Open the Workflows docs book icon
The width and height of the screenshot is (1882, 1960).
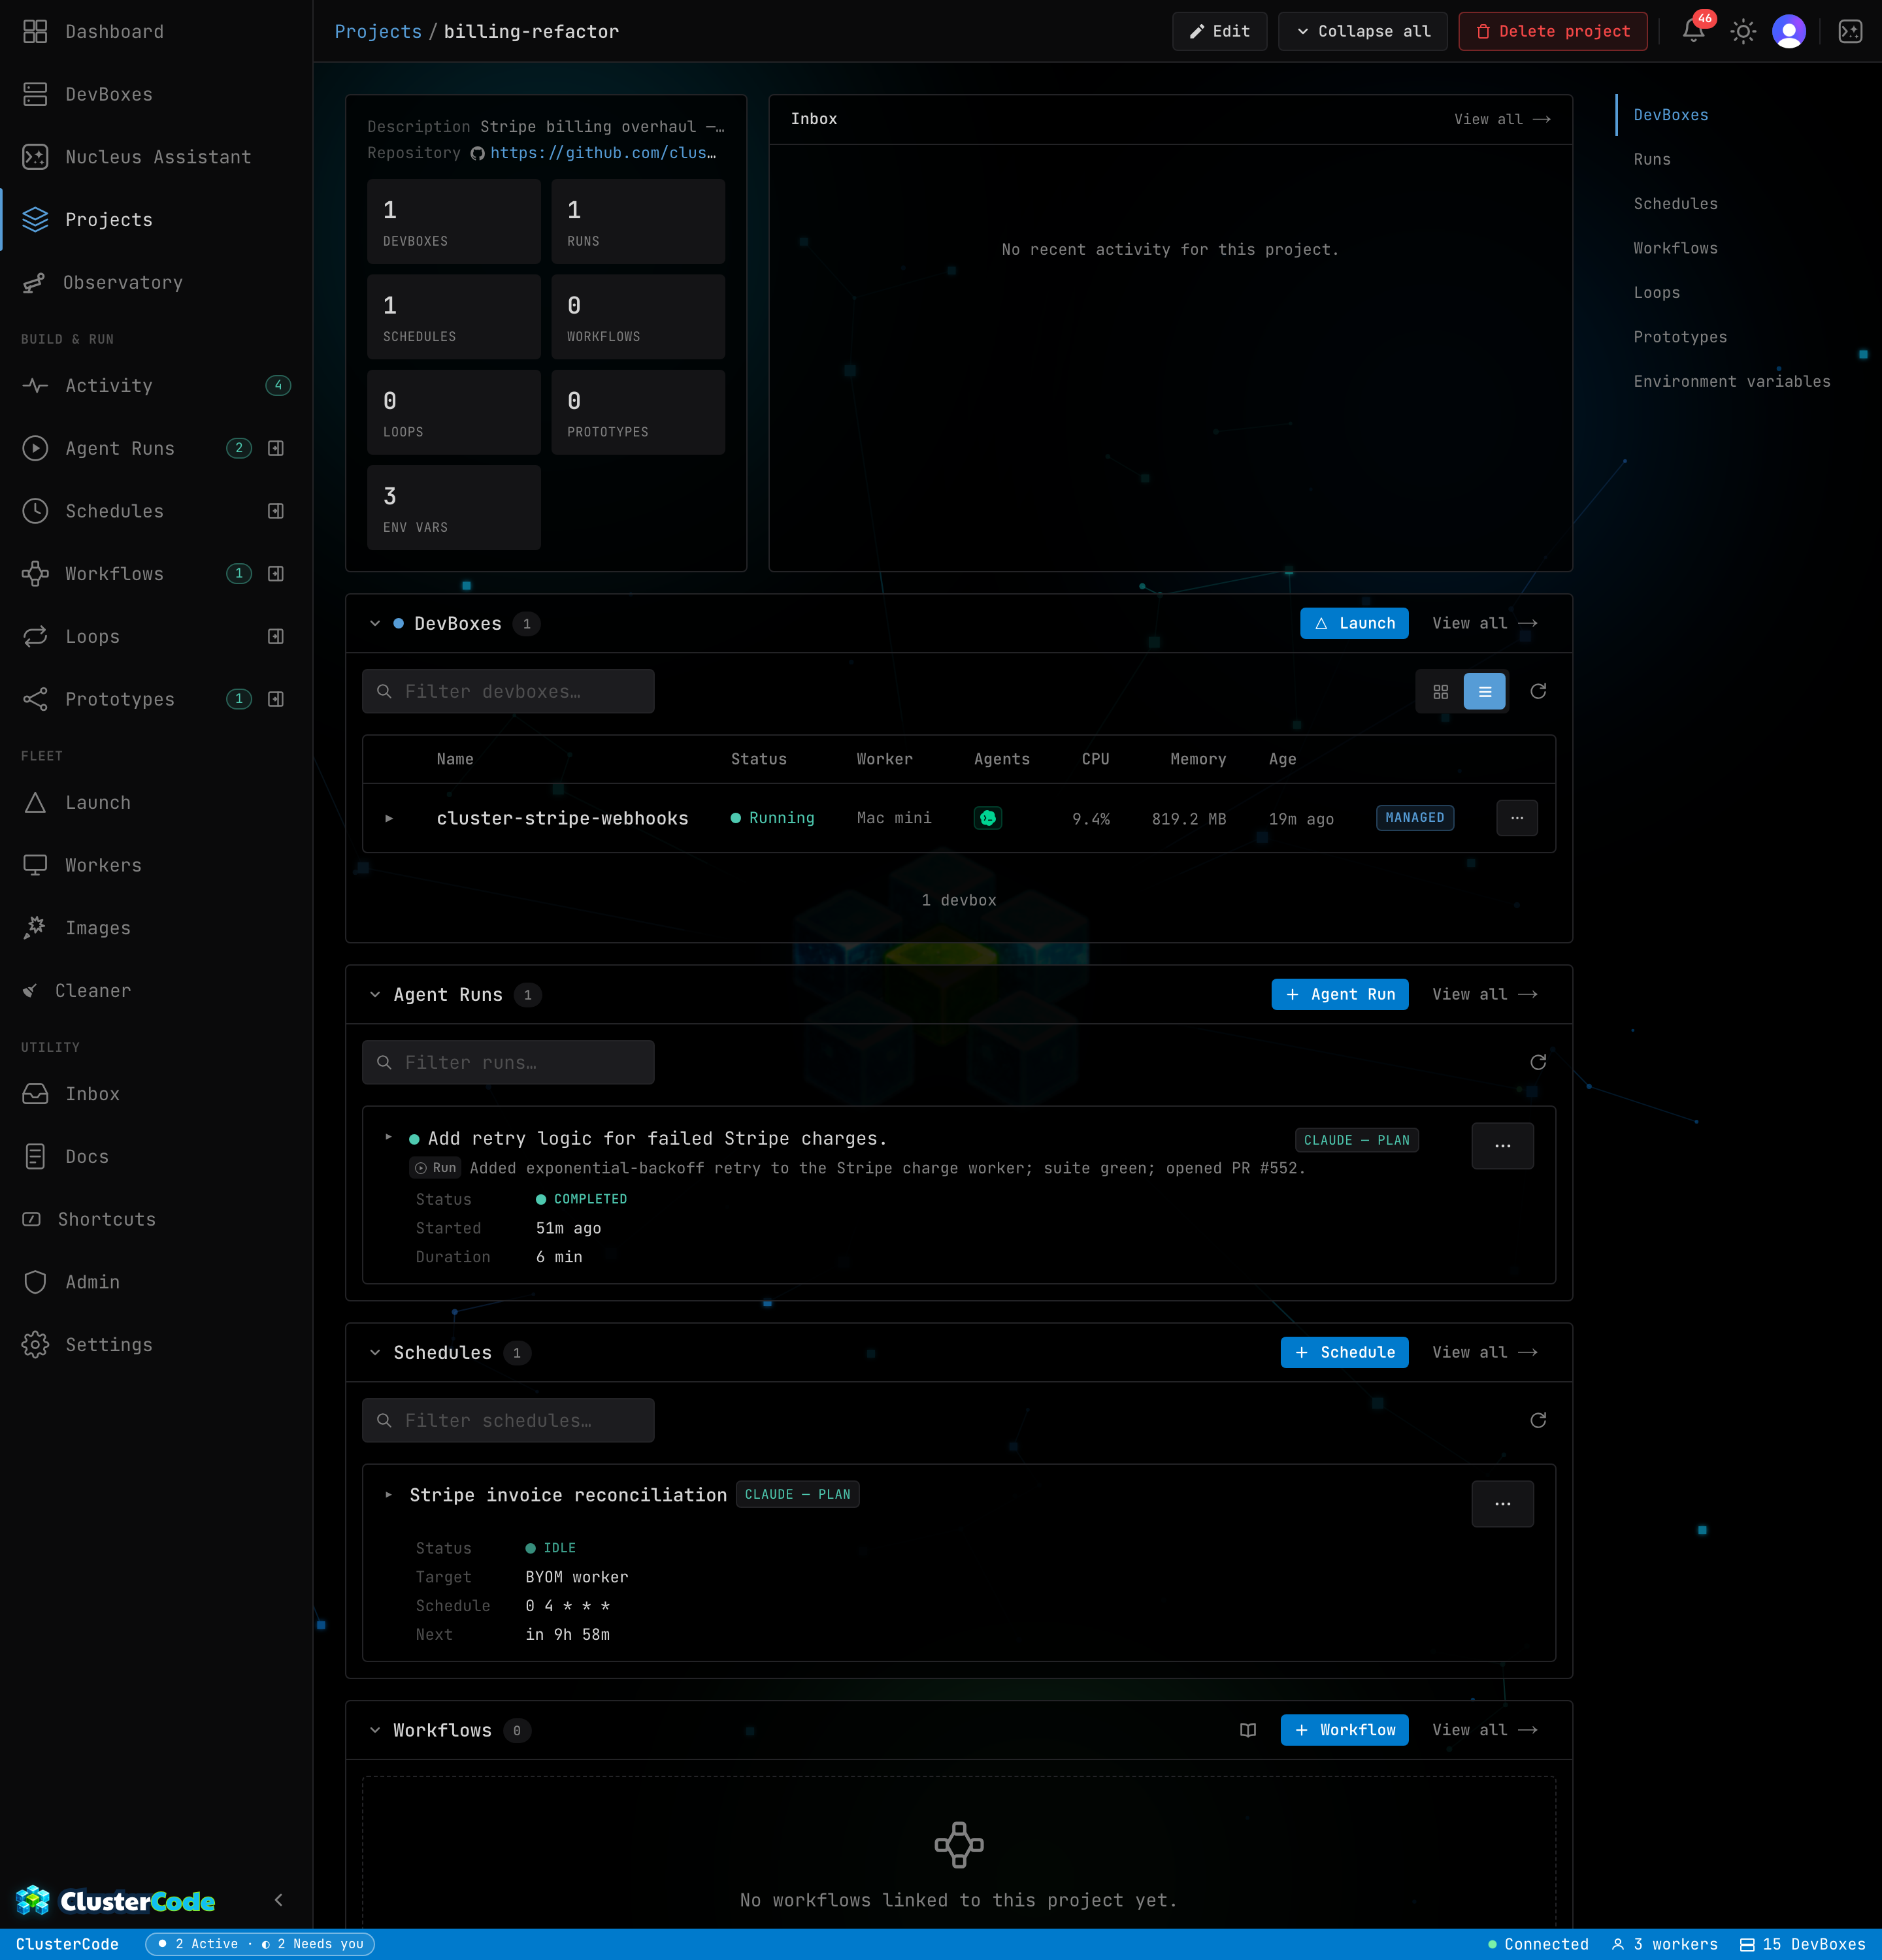pyautogui.click(x=1248, y=1730)
